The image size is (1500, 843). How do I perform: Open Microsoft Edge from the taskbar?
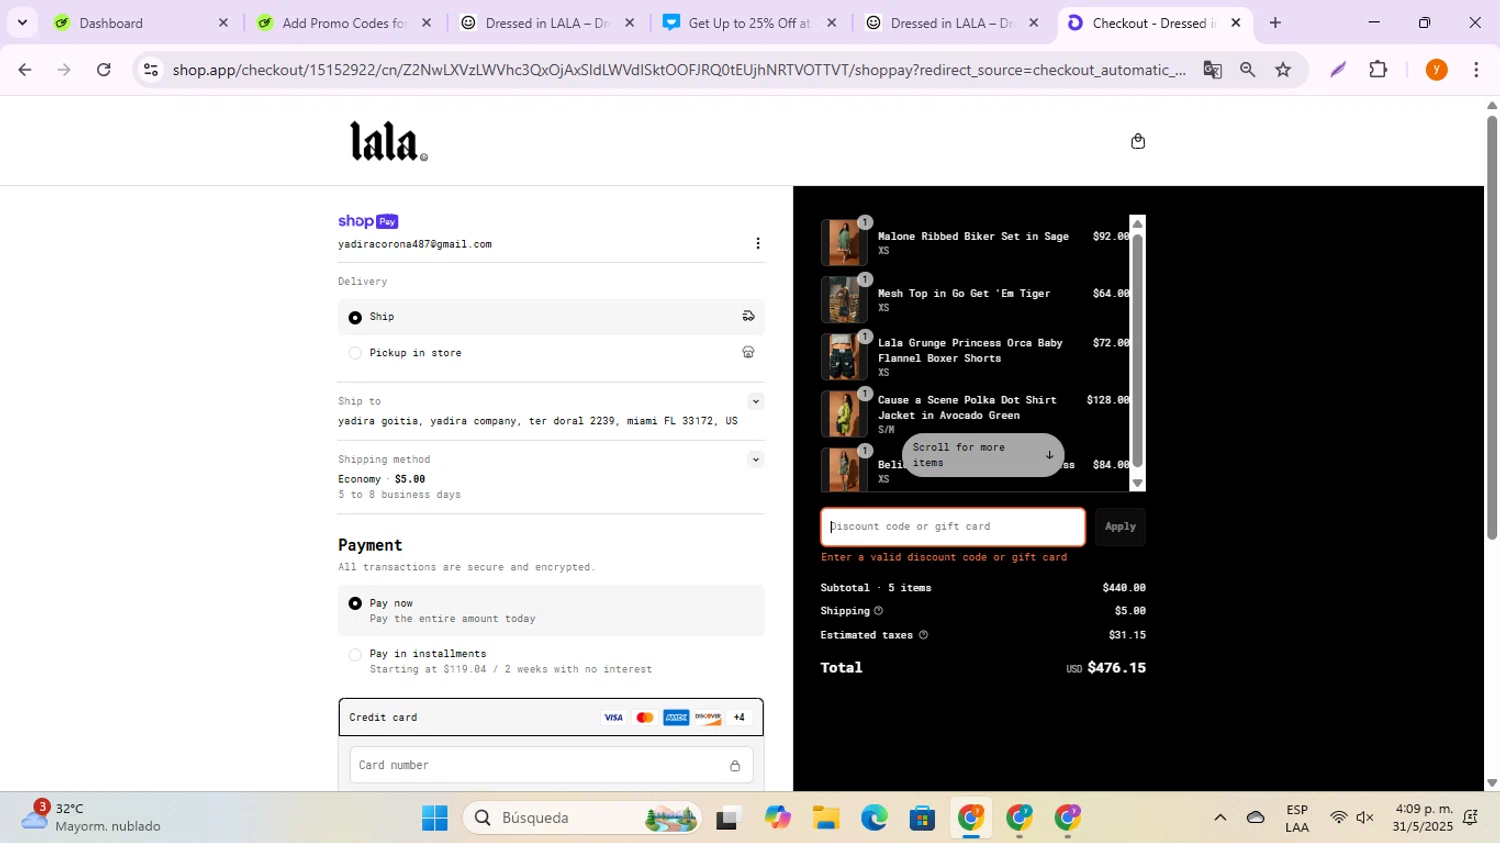(x=874, y=818)
